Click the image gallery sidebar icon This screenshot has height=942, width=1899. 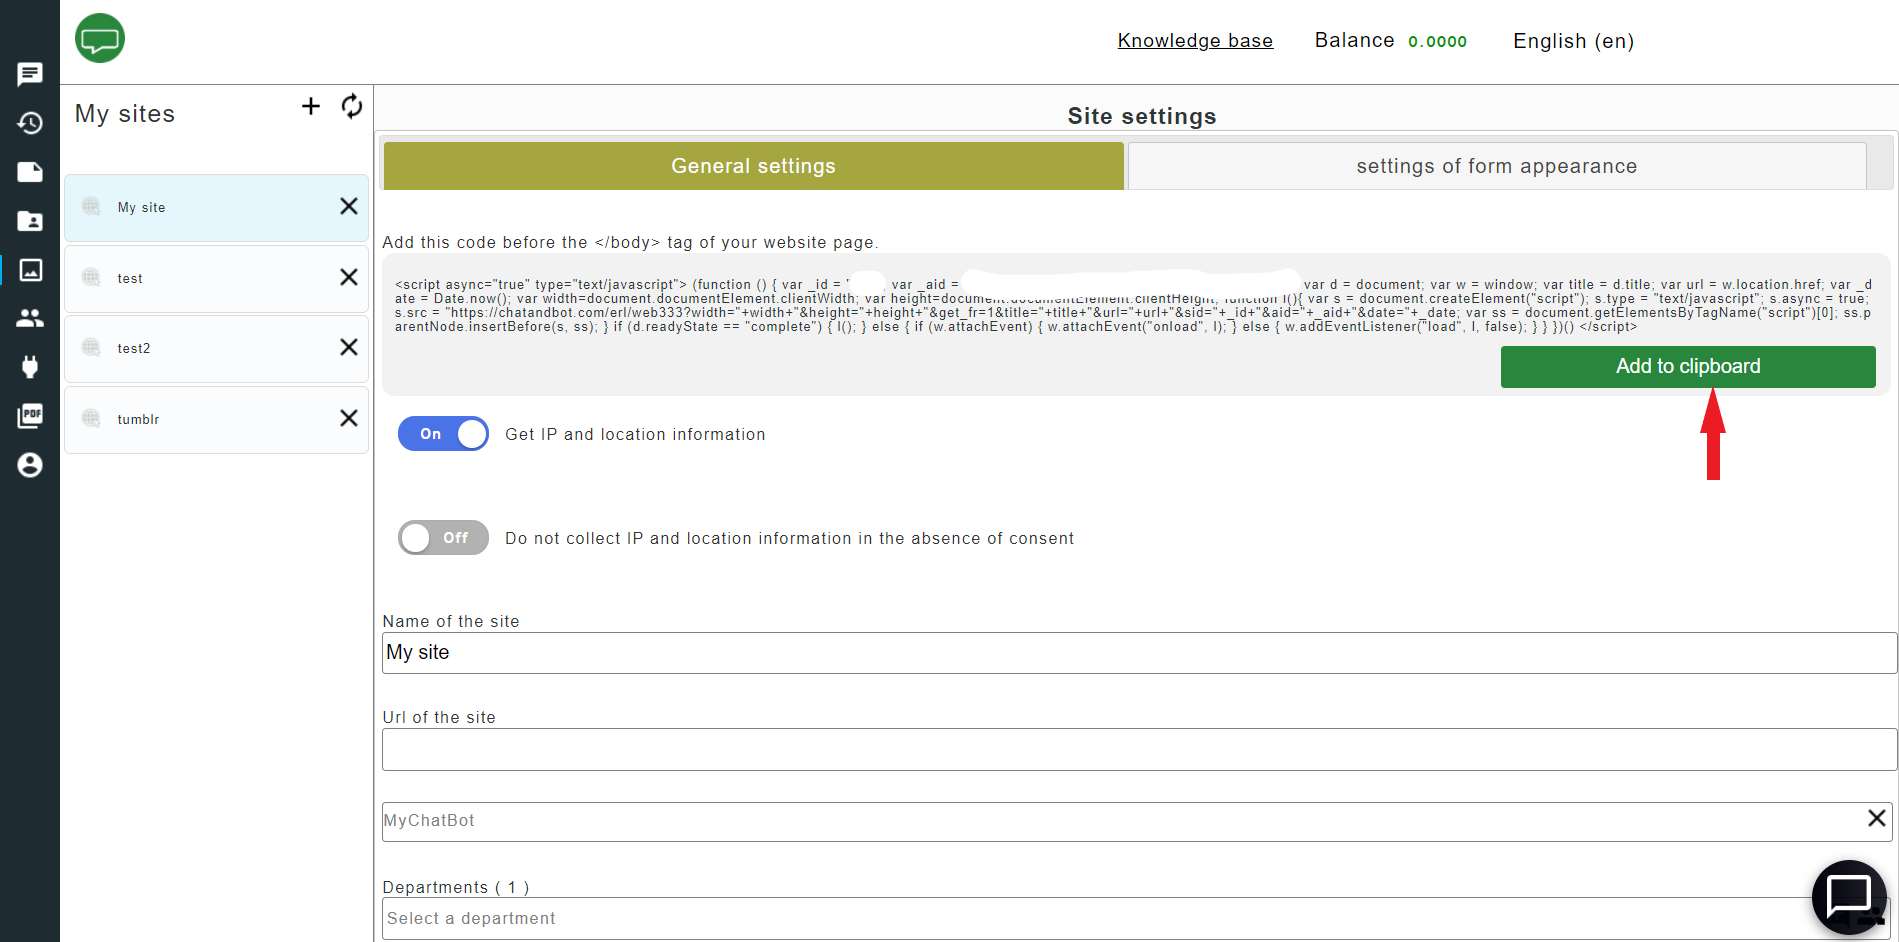[x=30, y=270]
